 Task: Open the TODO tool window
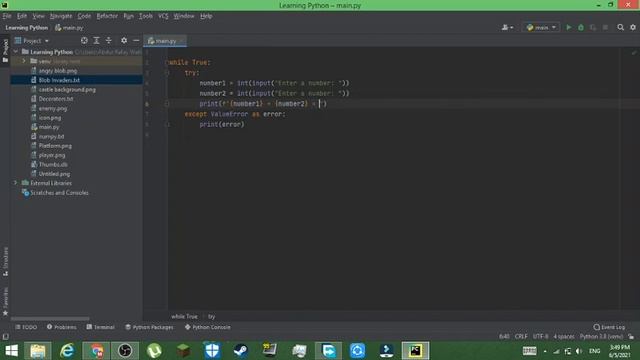pos(26,327)
